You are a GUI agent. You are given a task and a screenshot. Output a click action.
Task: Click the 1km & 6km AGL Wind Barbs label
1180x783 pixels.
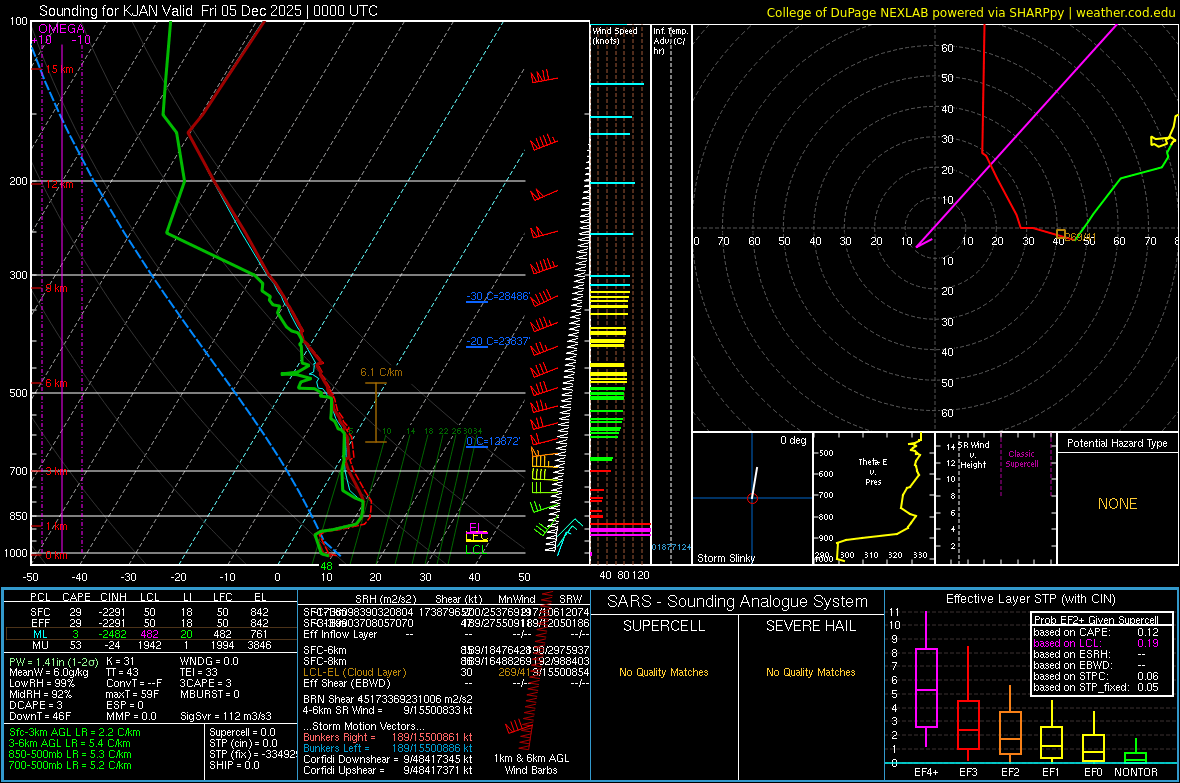click(531, 764)
